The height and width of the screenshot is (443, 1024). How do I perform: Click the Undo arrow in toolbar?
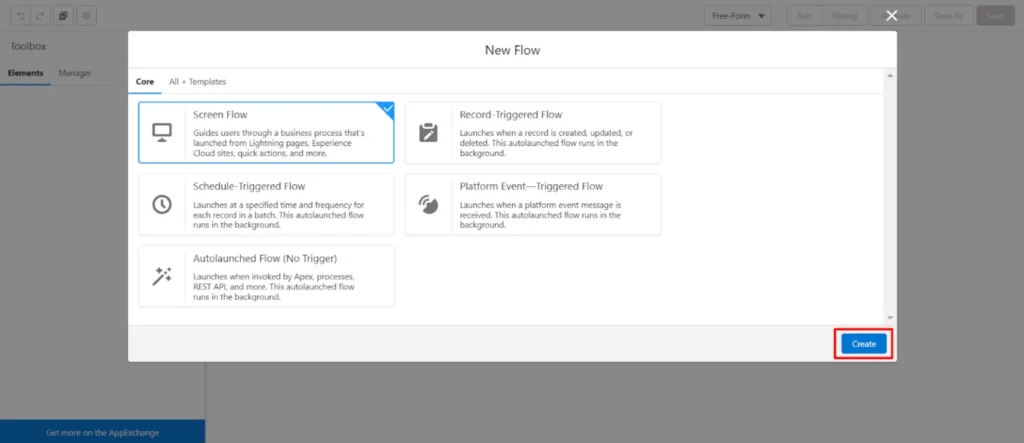[x=20, y=16]
